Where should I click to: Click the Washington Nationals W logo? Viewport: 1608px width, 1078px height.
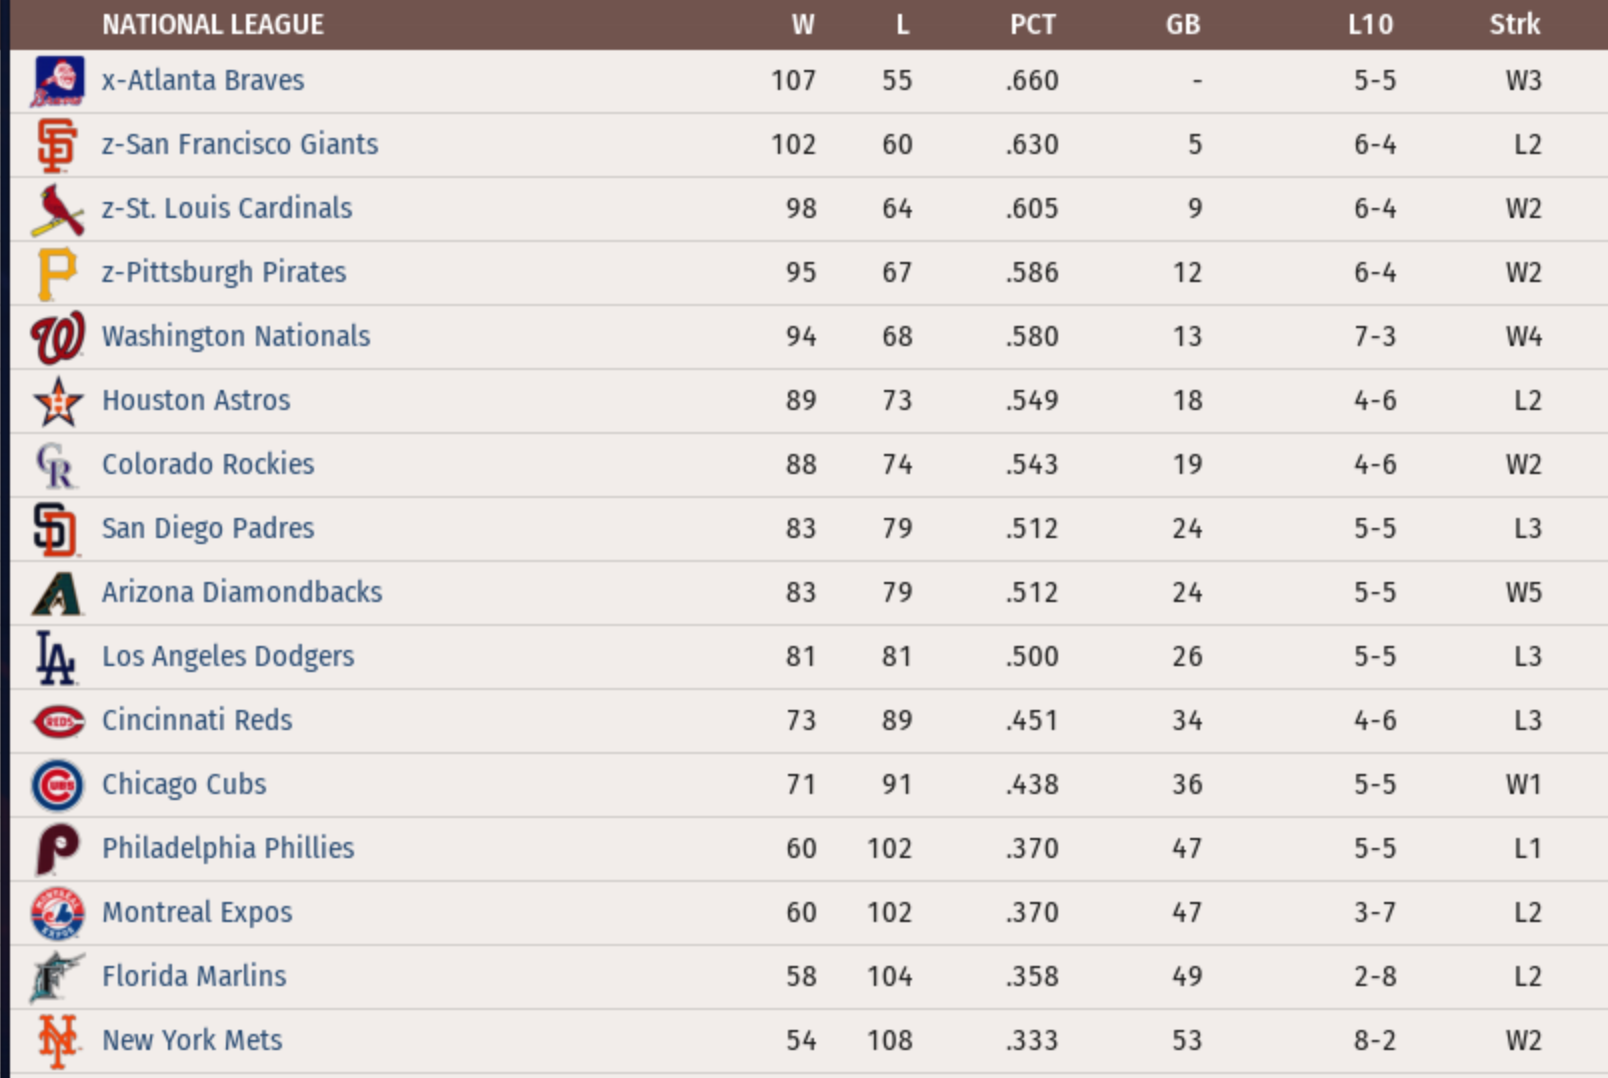click(x=57, y=337)
